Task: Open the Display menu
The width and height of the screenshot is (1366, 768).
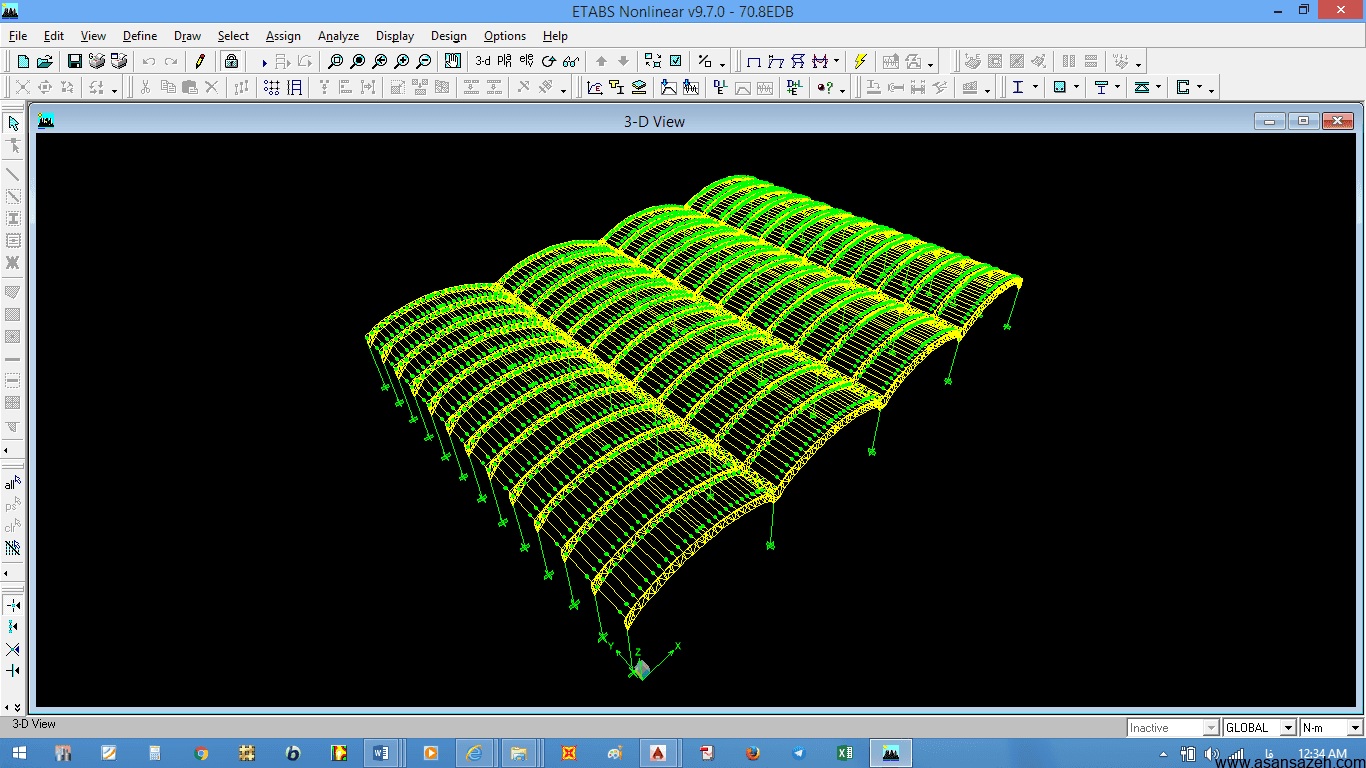Action: click(395, 36)
